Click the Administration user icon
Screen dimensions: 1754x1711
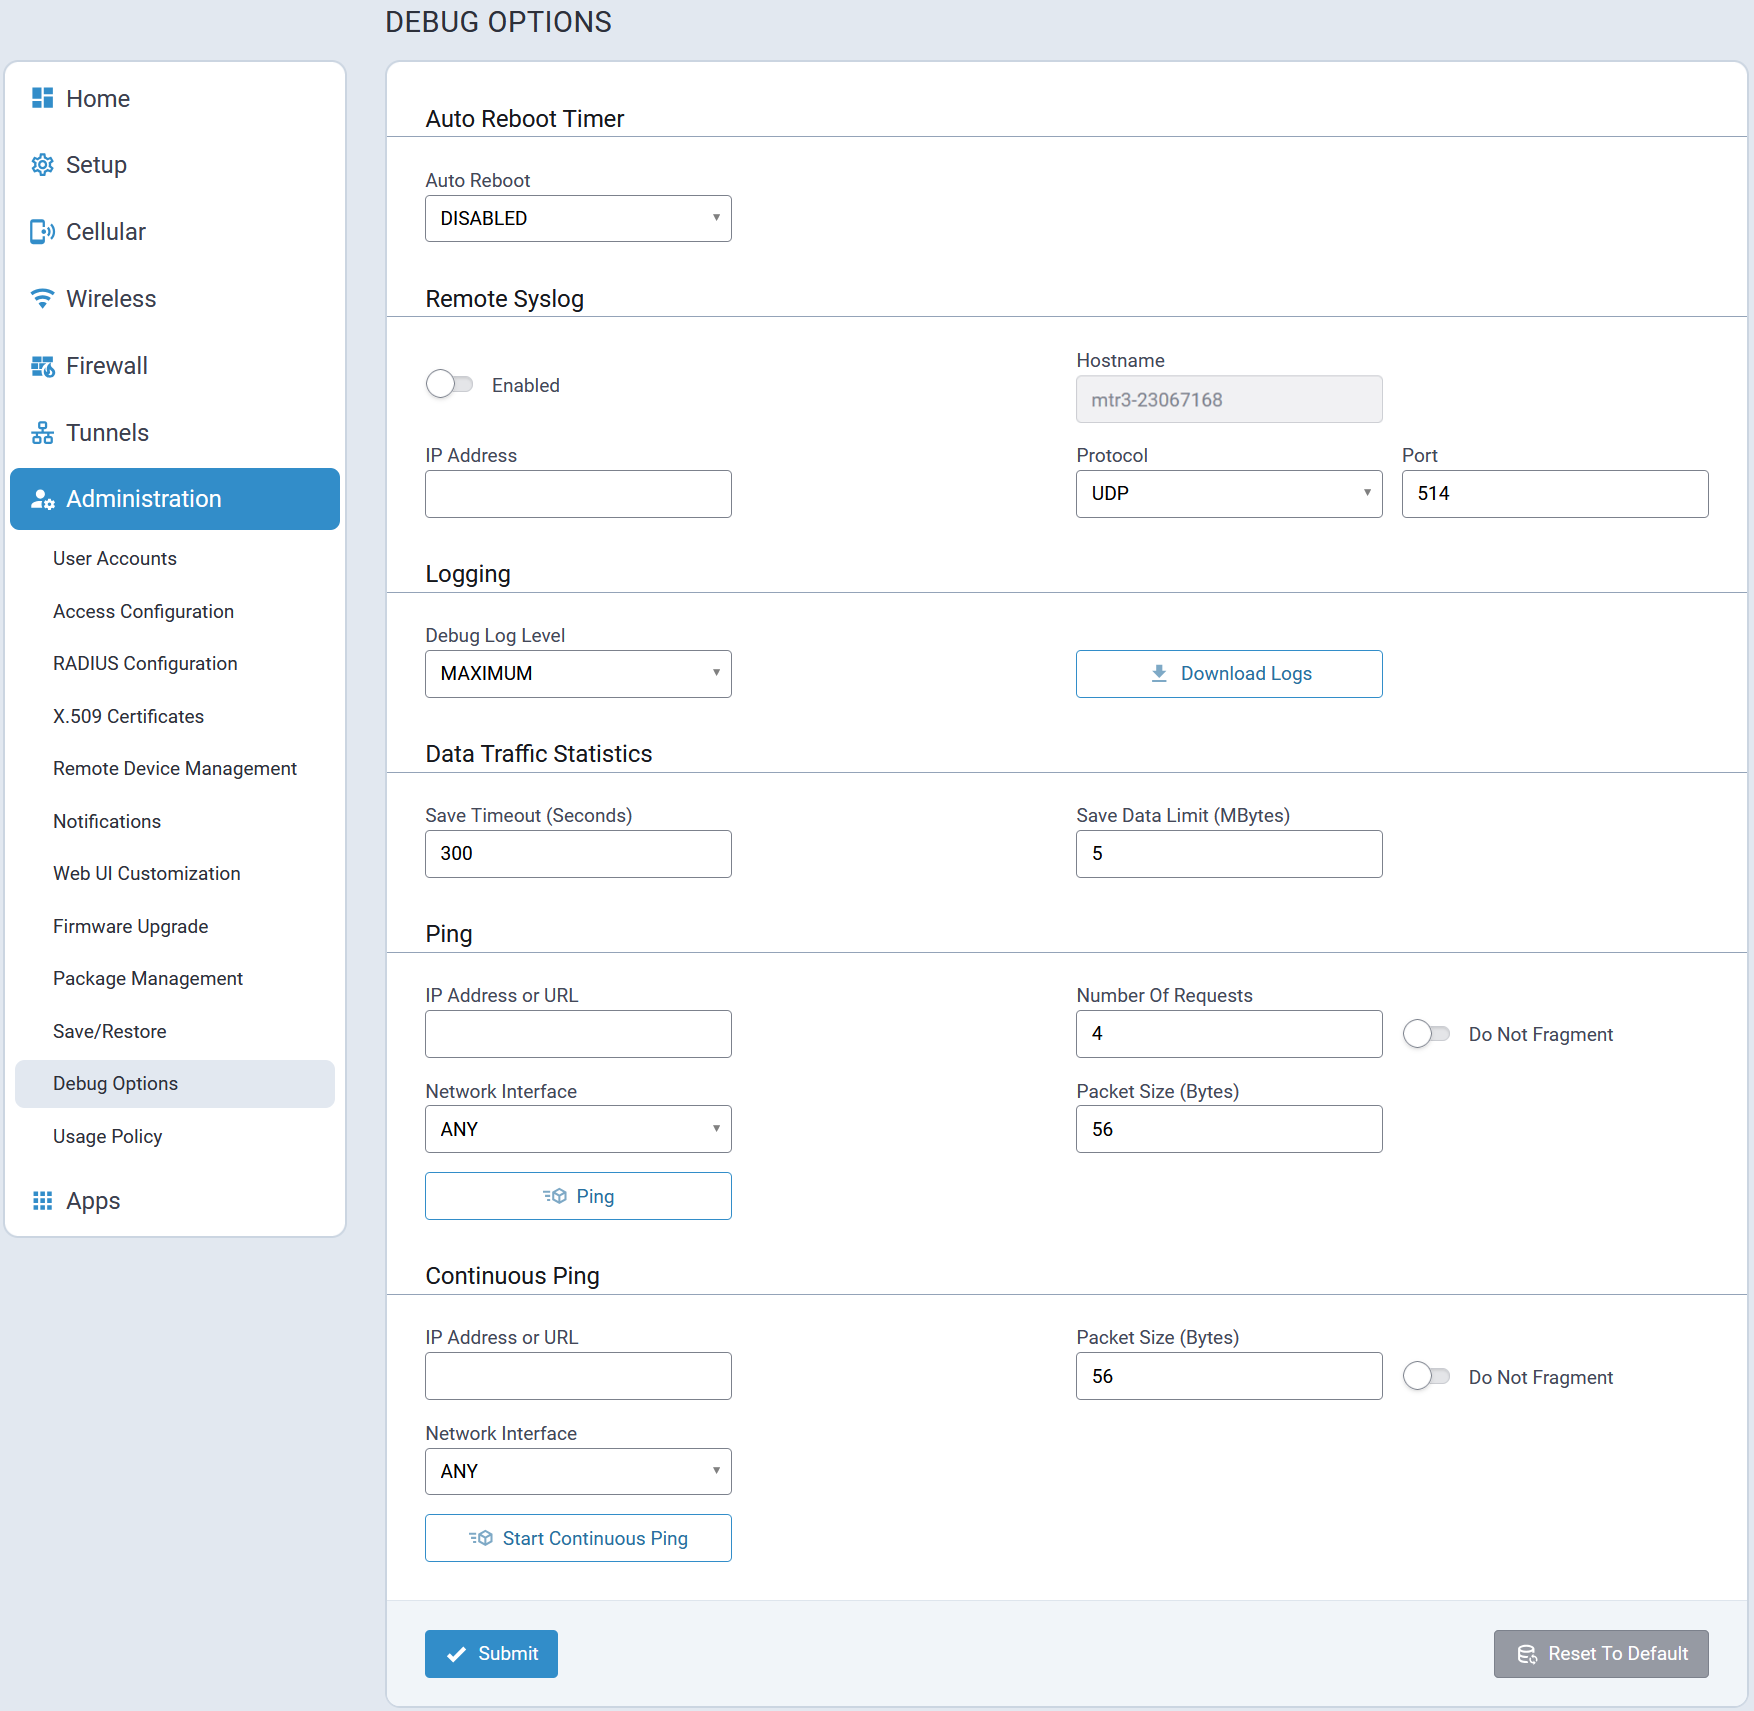(42, 499)
